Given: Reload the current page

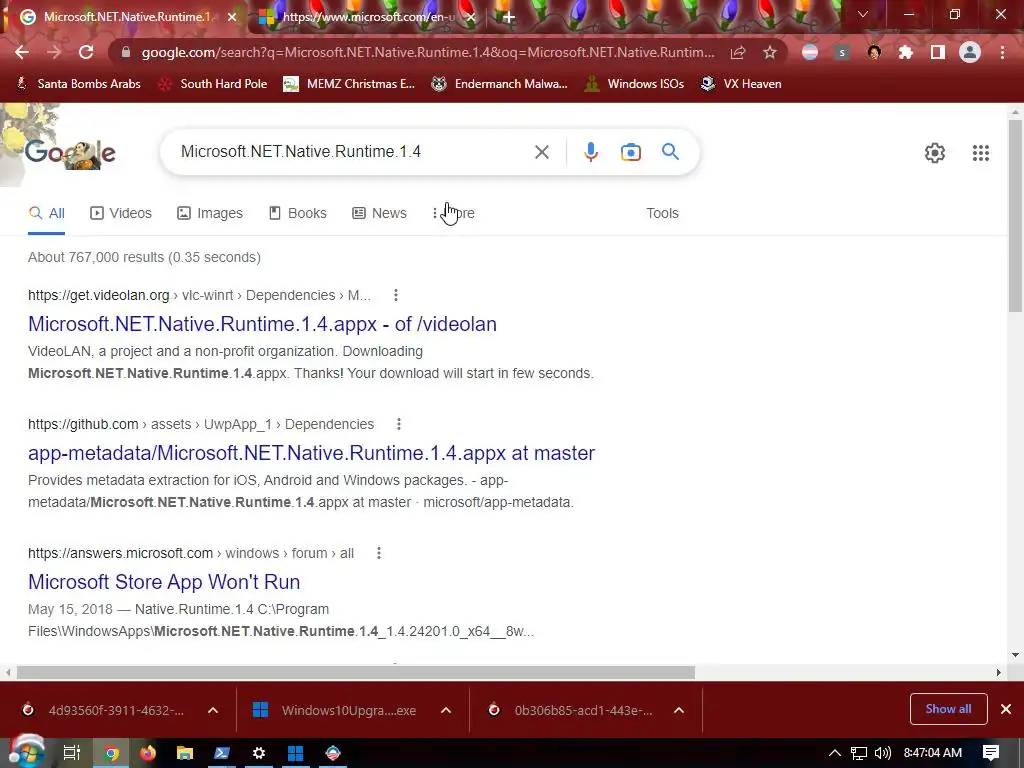Looking at the screenshot, I should coord(86,52).
